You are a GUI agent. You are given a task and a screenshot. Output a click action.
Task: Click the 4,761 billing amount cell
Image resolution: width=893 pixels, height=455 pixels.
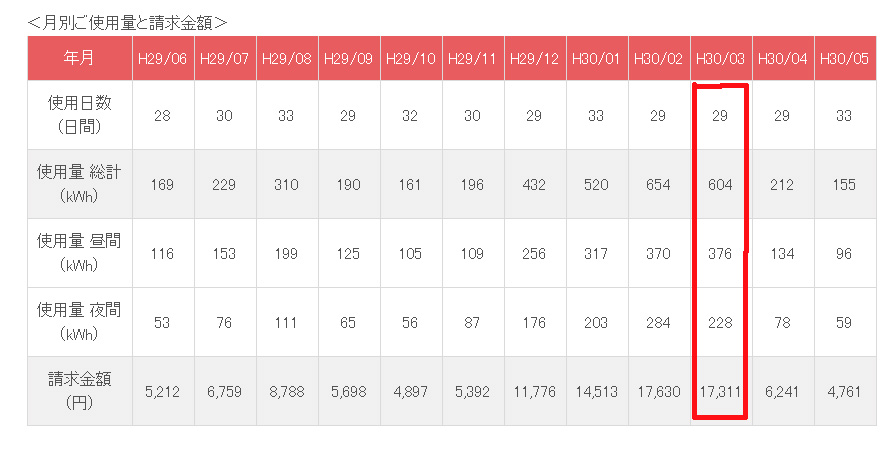pyautogui.click(x=844, y=392)
